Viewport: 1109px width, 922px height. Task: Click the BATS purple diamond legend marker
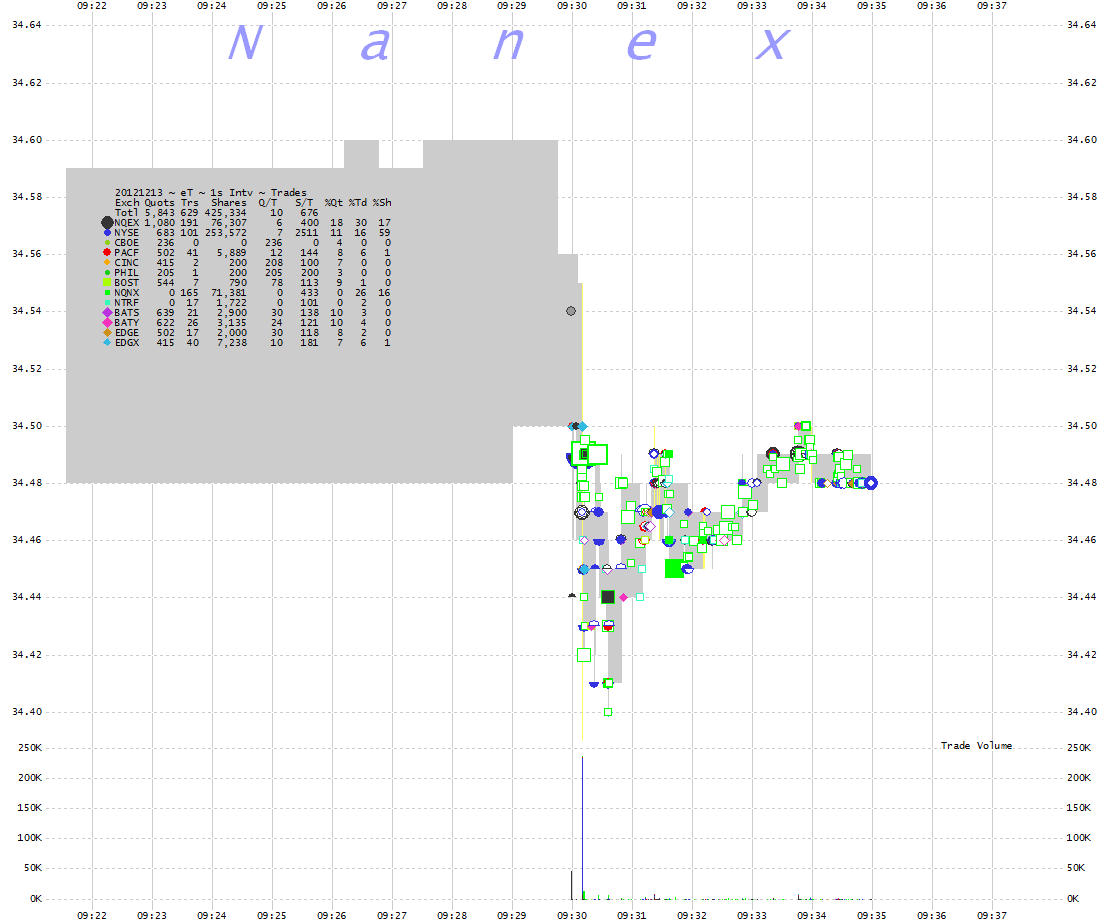point(108,313)
